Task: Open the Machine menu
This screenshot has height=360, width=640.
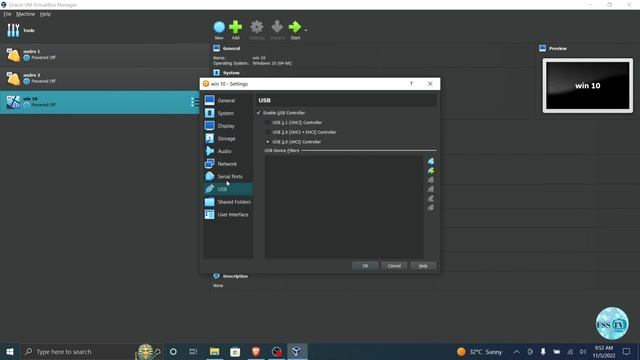Action: click(x=25, y=14)
